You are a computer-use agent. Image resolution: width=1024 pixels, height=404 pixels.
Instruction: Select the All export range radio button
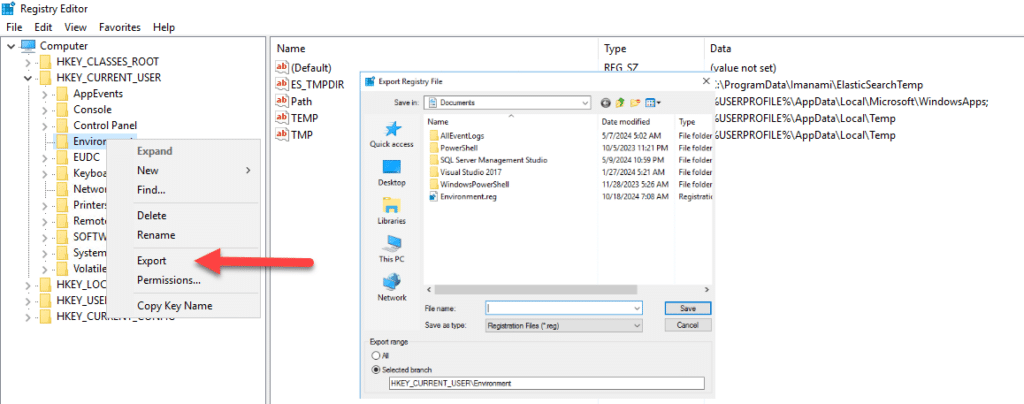[x=375, y=356]
